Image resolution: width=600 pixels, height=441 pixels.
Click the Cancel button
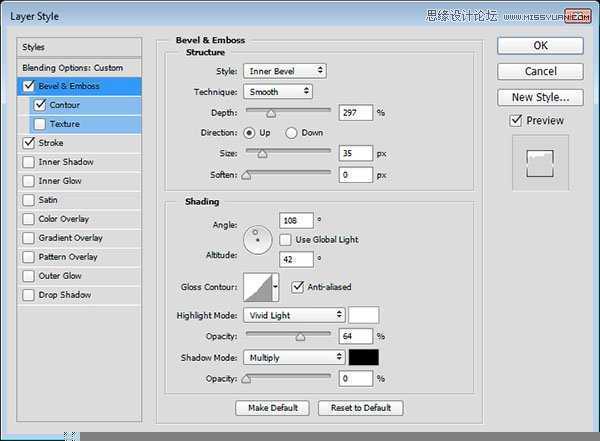click(x=540, y=71)
